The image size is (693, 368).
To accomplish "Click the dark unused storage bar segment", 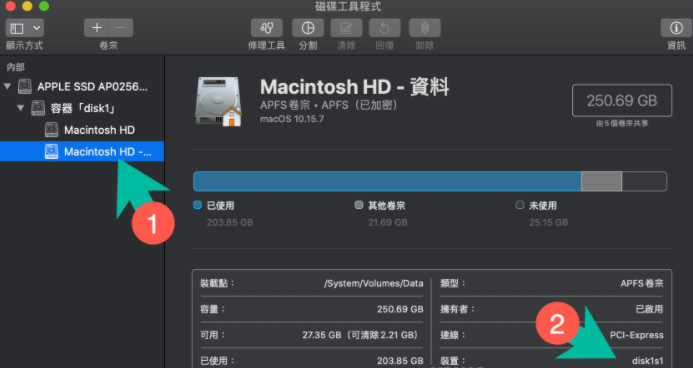I will point(644,181).
